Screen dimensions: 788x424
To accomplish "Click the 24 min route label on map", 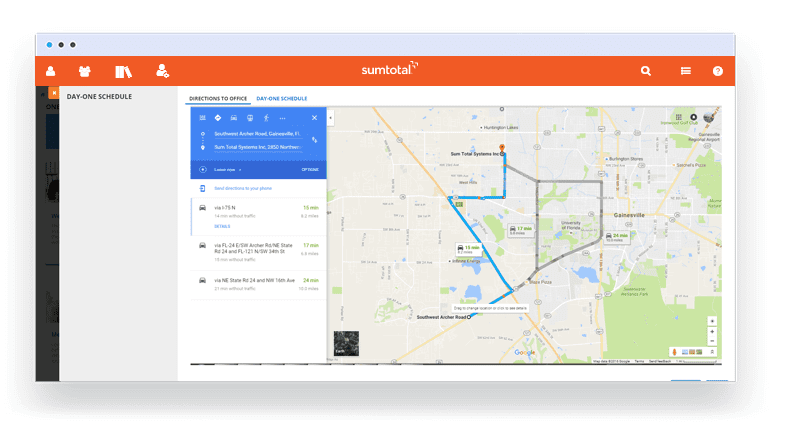I will [x=617, y=237].
